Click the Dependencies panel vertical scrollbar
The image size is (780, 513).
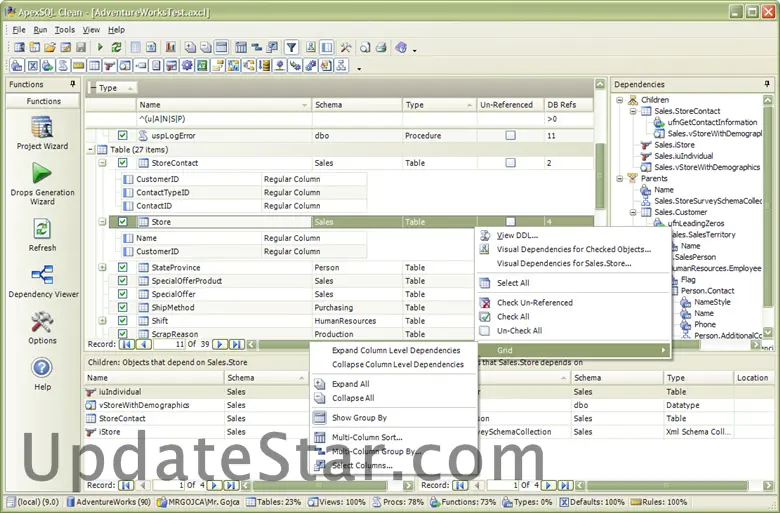(768, 204)
